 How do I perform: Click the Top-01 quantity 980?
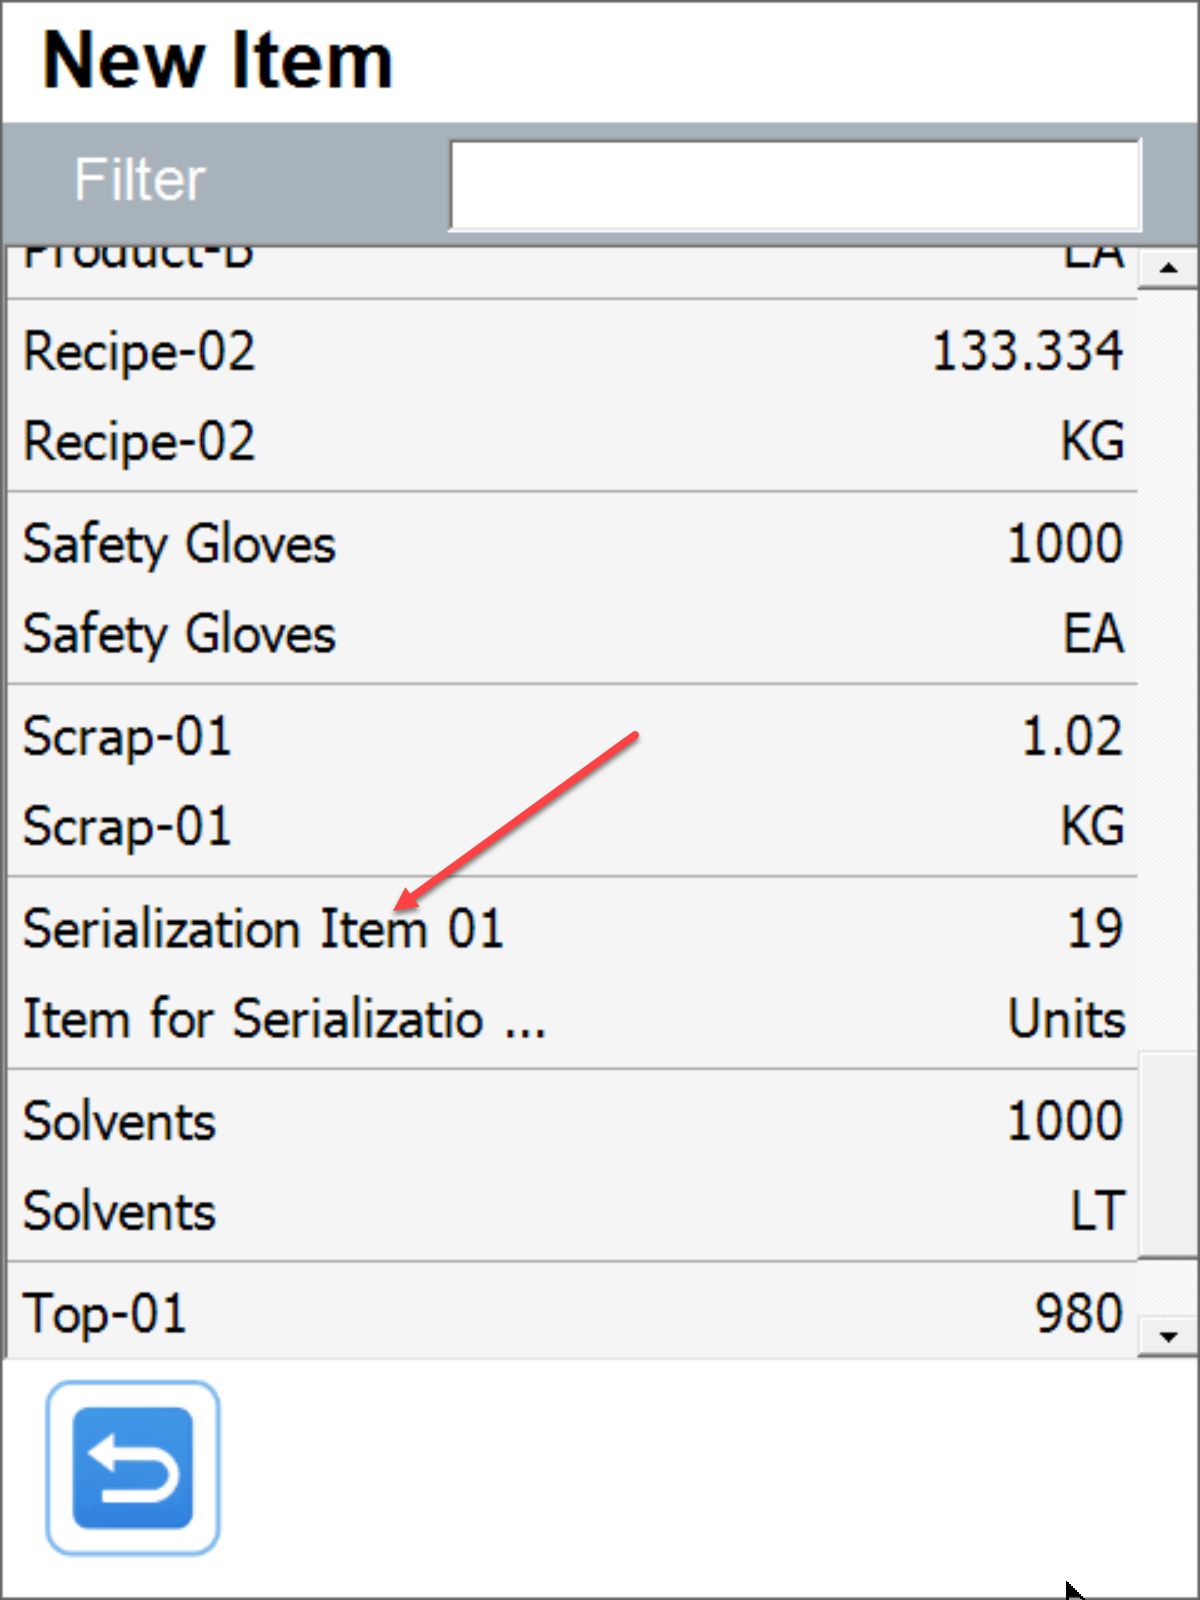(1079, 1314)
